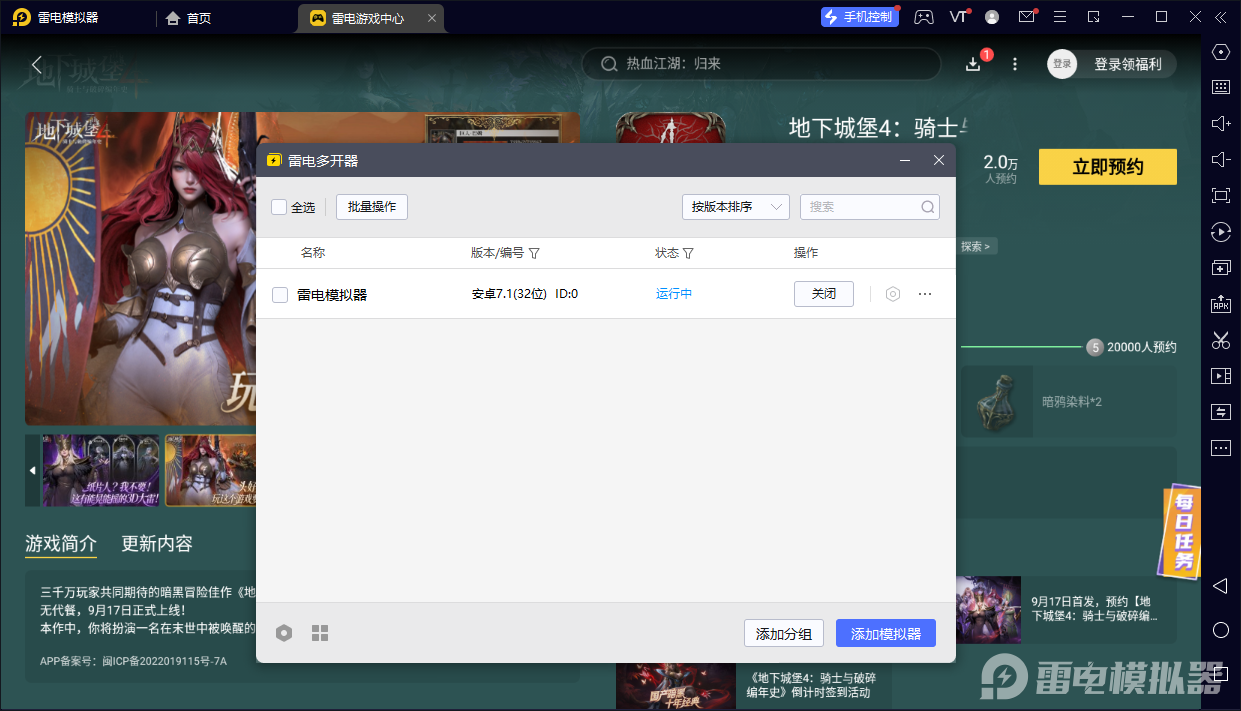The width and height of the screenshot is (1241, 711).
Task: Click the video recorder sidebar icon
Action: 1220,376
